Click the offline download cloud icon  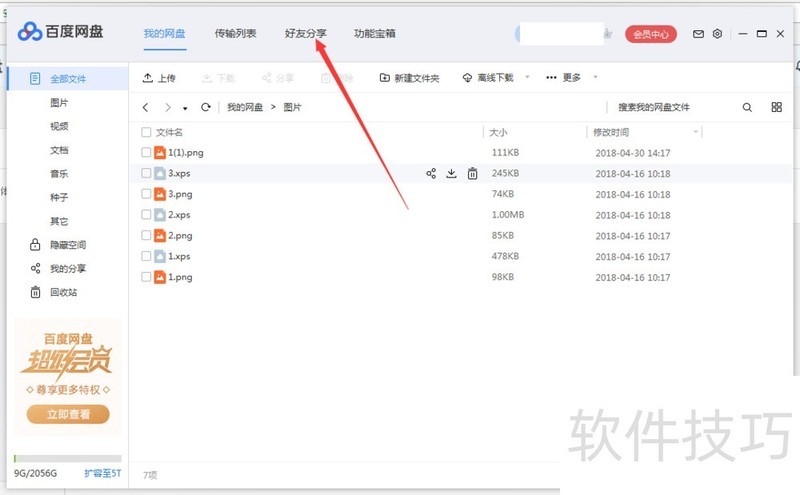pos(467,78)
